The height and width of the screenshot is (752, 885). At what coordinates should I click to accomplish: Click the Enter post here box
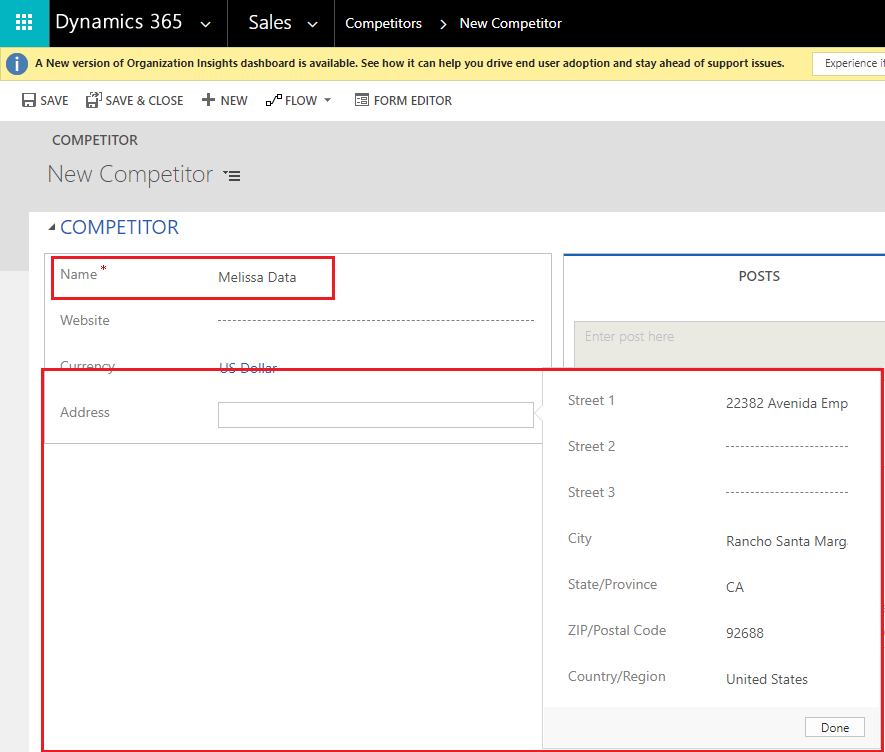pyautogui.click(x=729, y=344)
